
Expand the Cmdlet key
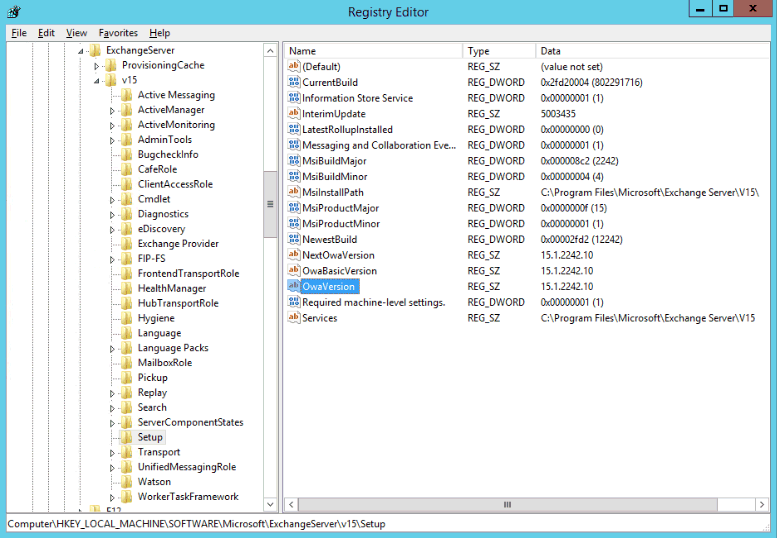(112, 200)
